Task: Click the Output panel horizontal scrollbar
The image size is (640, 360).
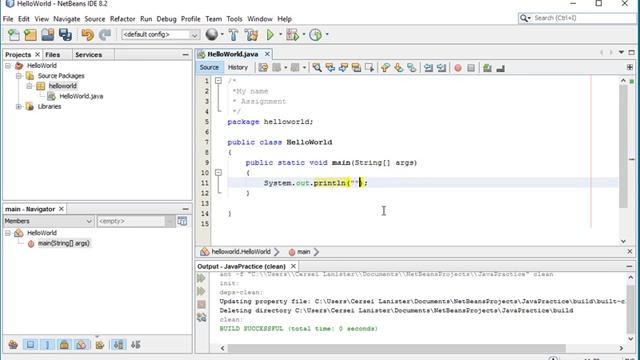Action: [396, 348]
